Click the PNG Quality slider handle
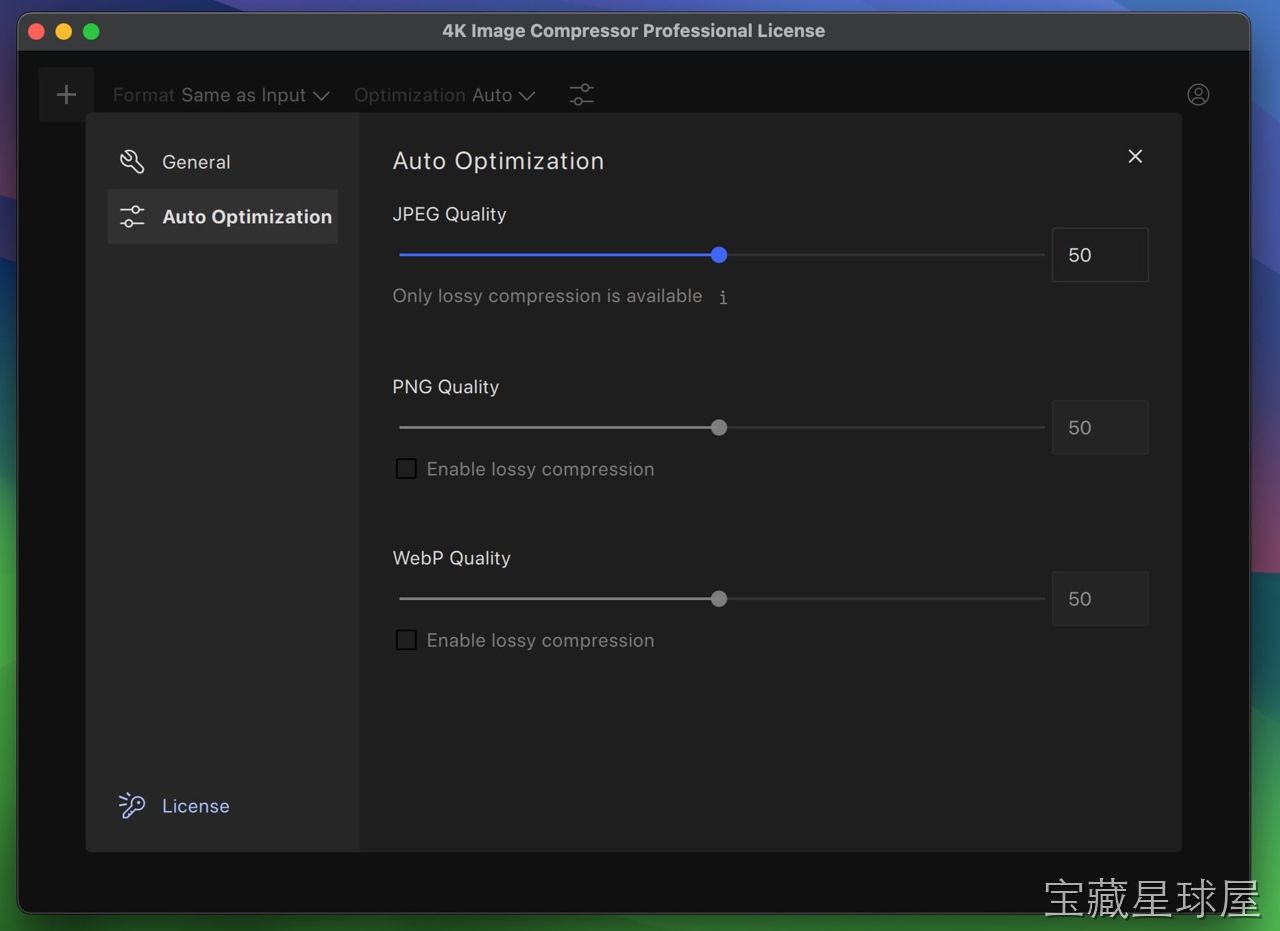The height and width of the screenshot is (931, 1280). (x=719, y=428)
